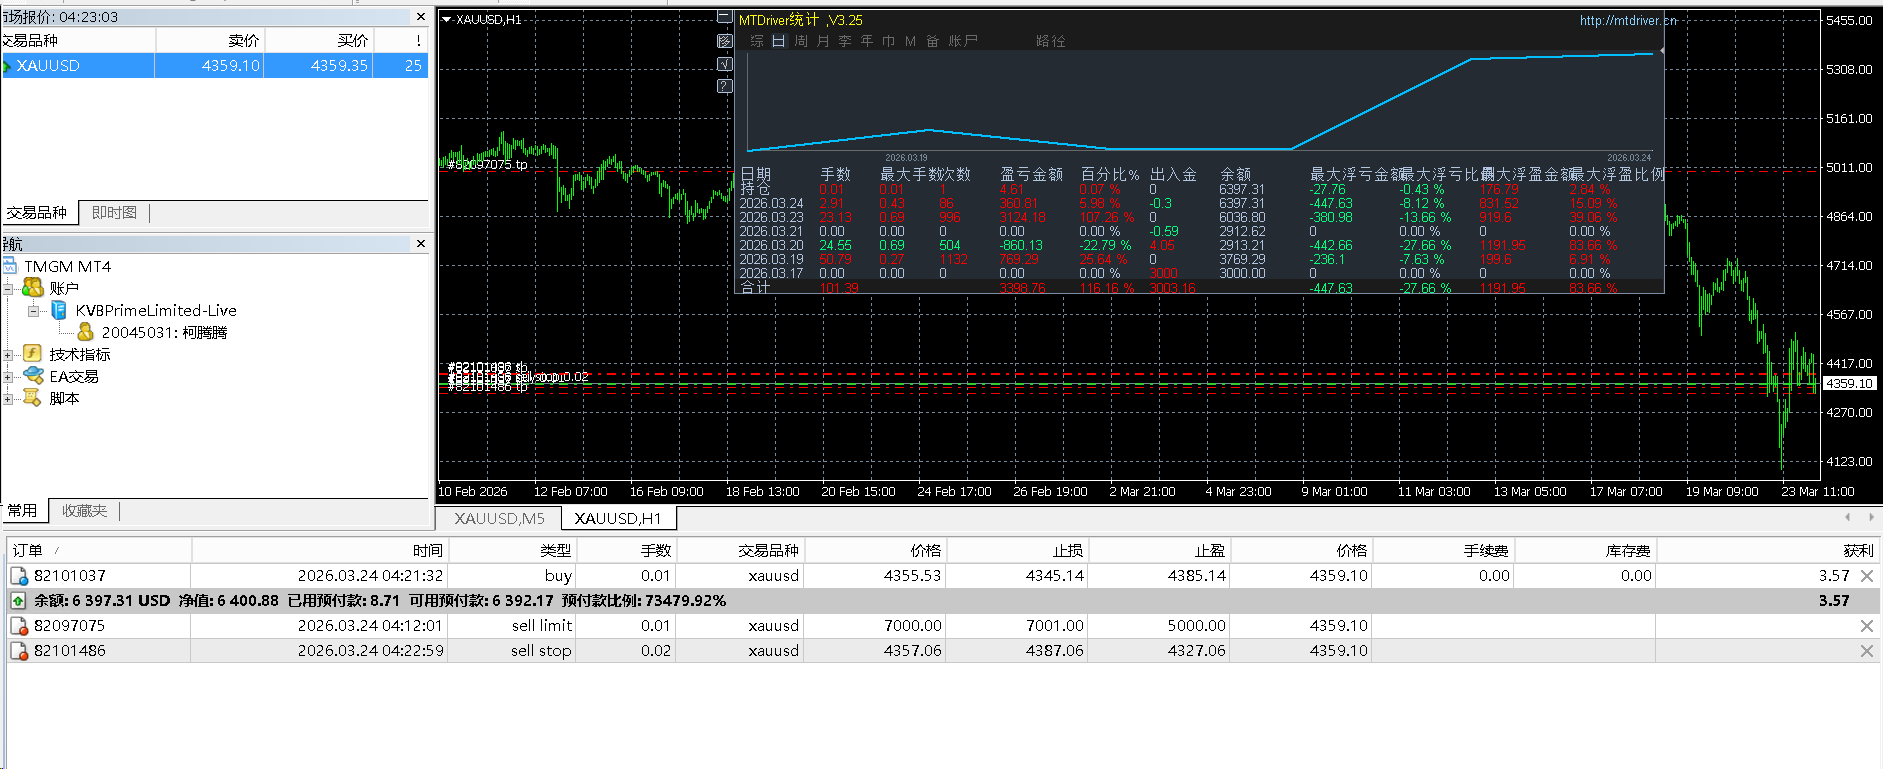Select the 日 daily view in MTDriver panel
Viewport: 1883px width, 769px height.
[x=779, y=41]
